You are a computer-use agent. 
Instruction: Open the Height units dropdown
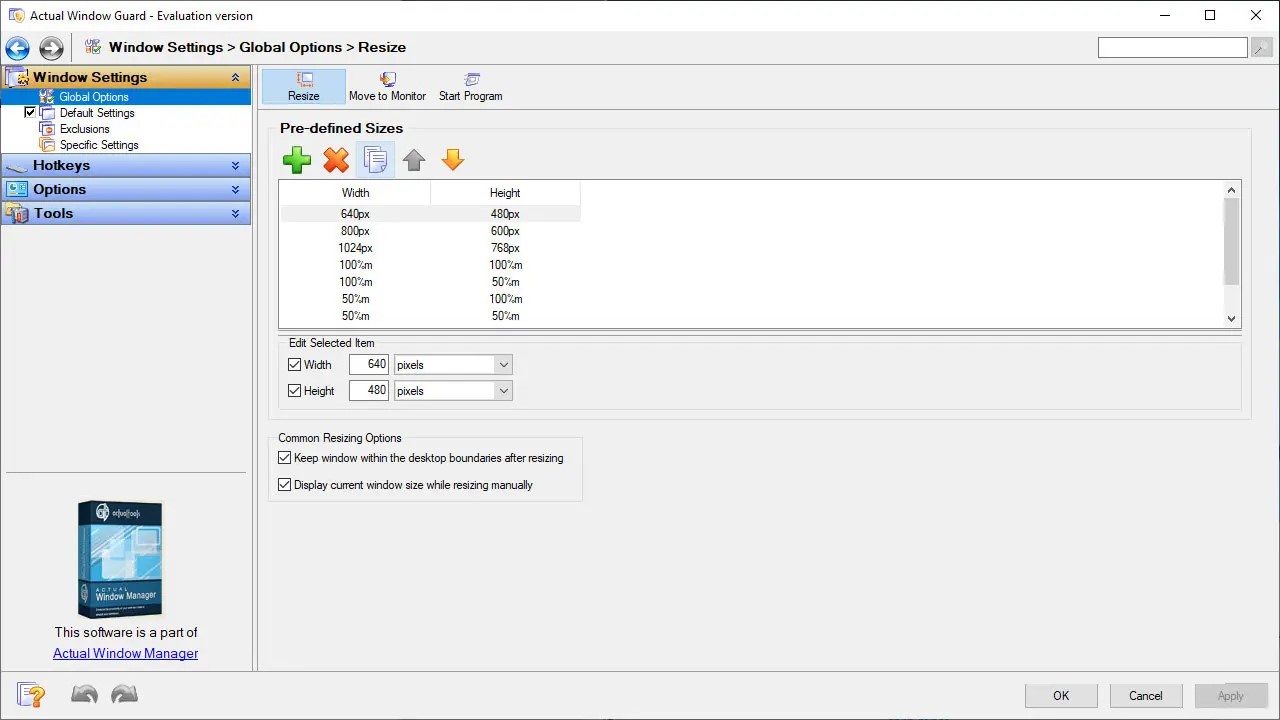[503, 390]
